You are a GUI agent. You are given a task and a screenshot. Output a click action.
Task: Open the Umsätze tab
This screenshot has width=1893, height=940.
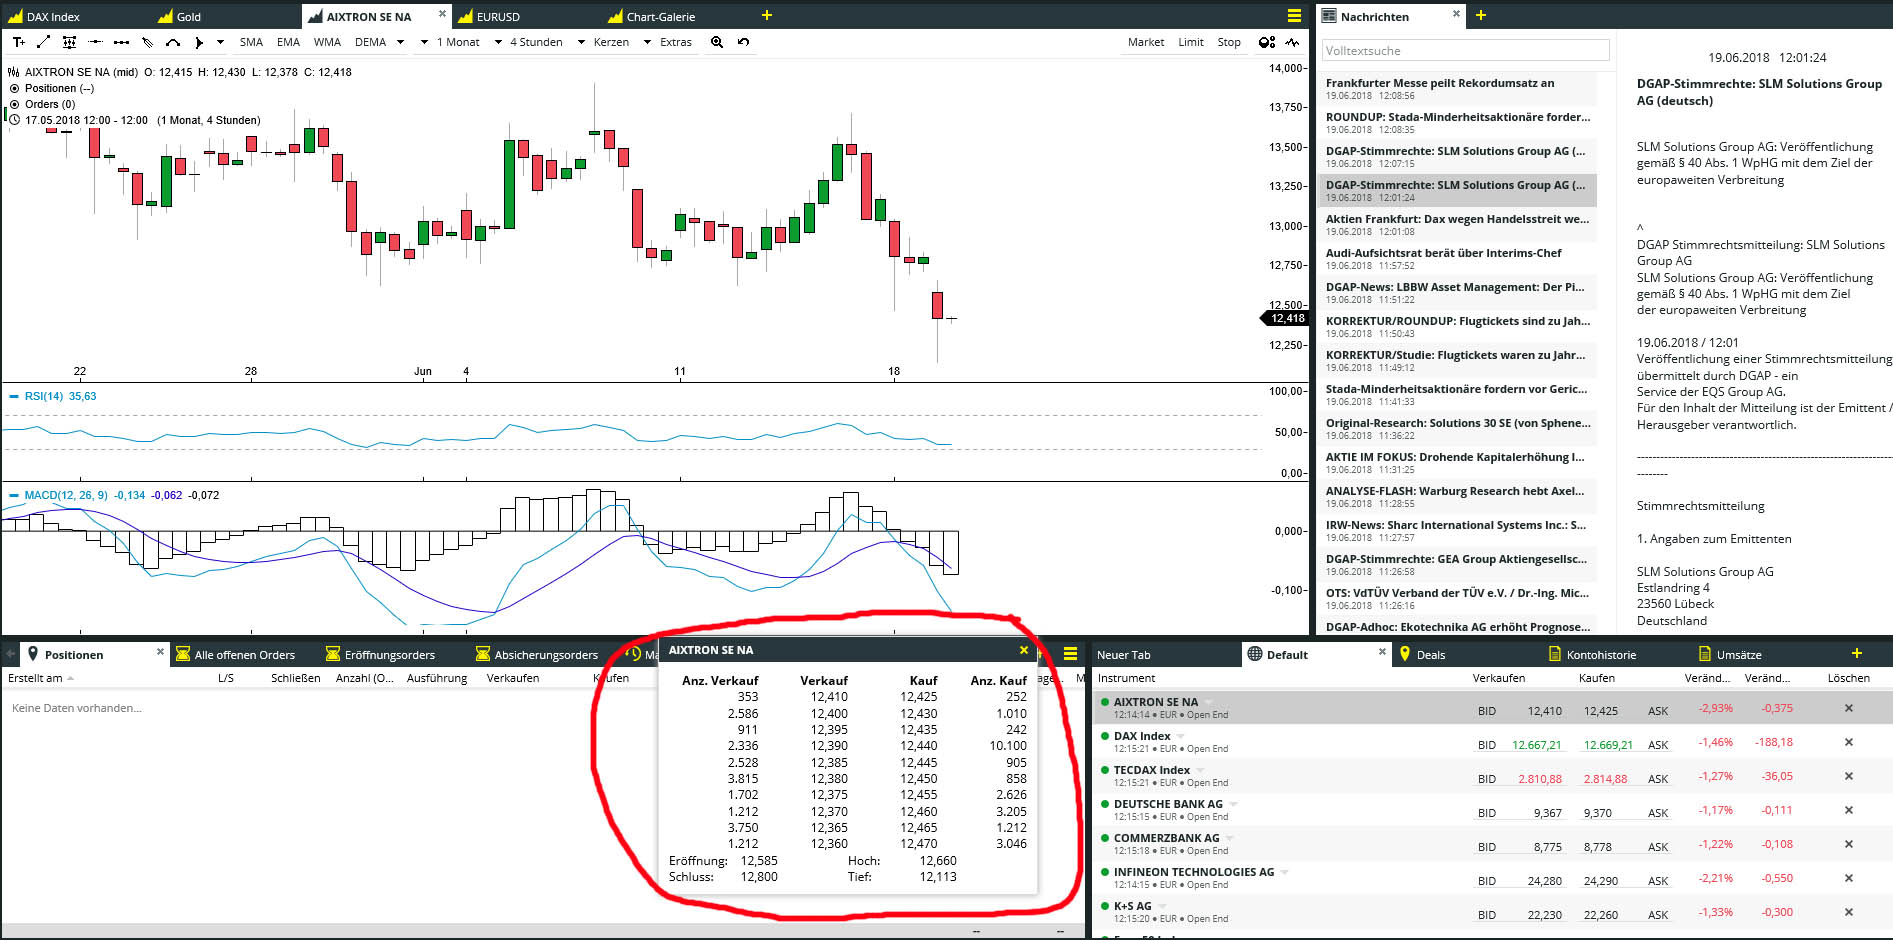1731,655
